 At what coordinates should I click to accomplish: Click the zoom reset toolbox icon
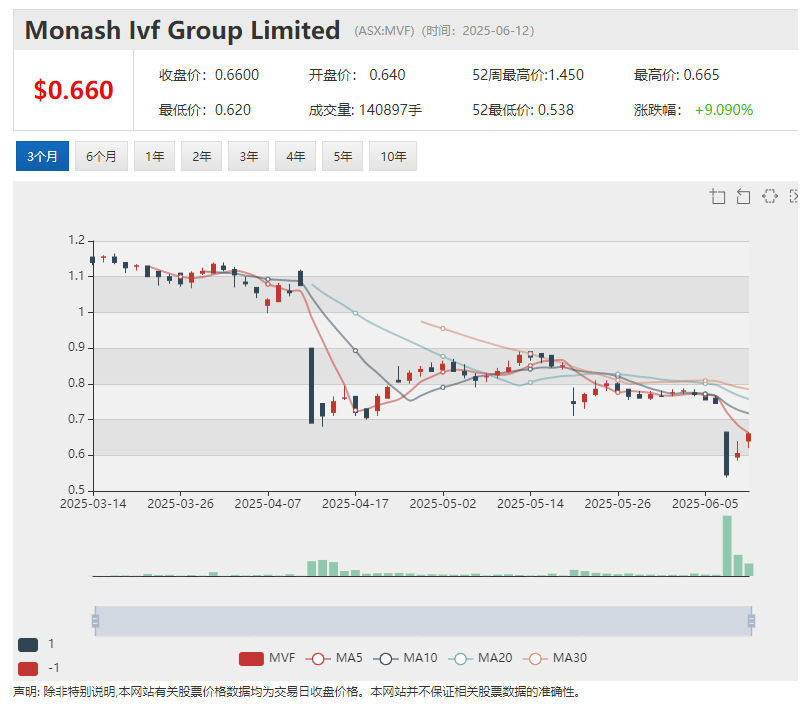[743, 197]
